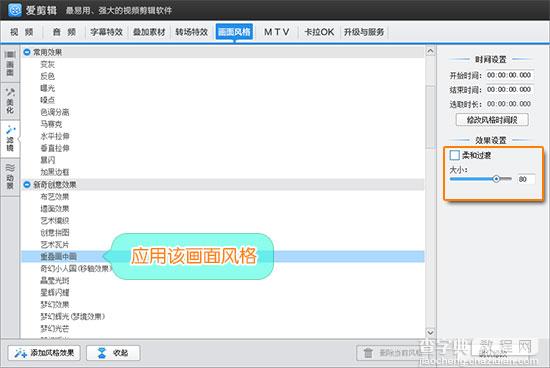Select the 梦幻效果 item
This screenshot has width=550, height=368.
click(x=55, y=304)
